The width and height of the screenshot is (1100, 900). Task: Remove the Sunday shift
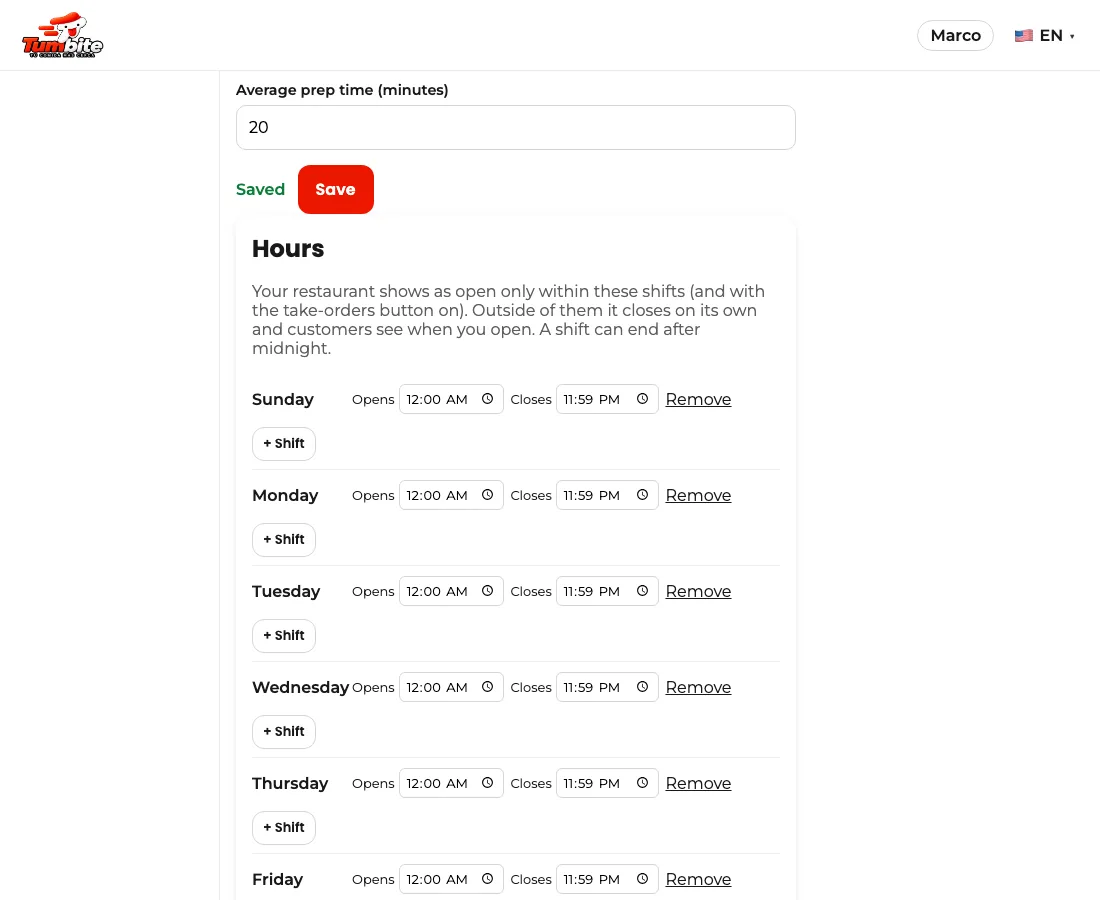[x=698, y=399]
